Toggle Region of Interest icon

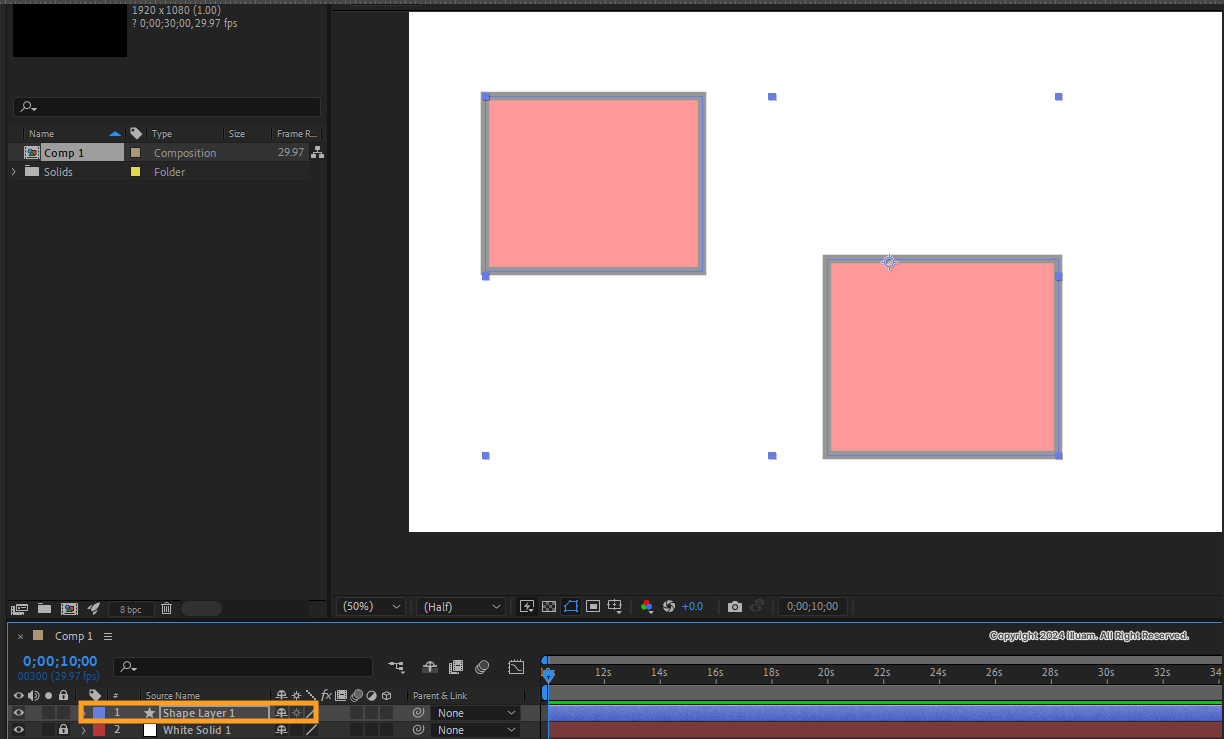click(593, 606)
